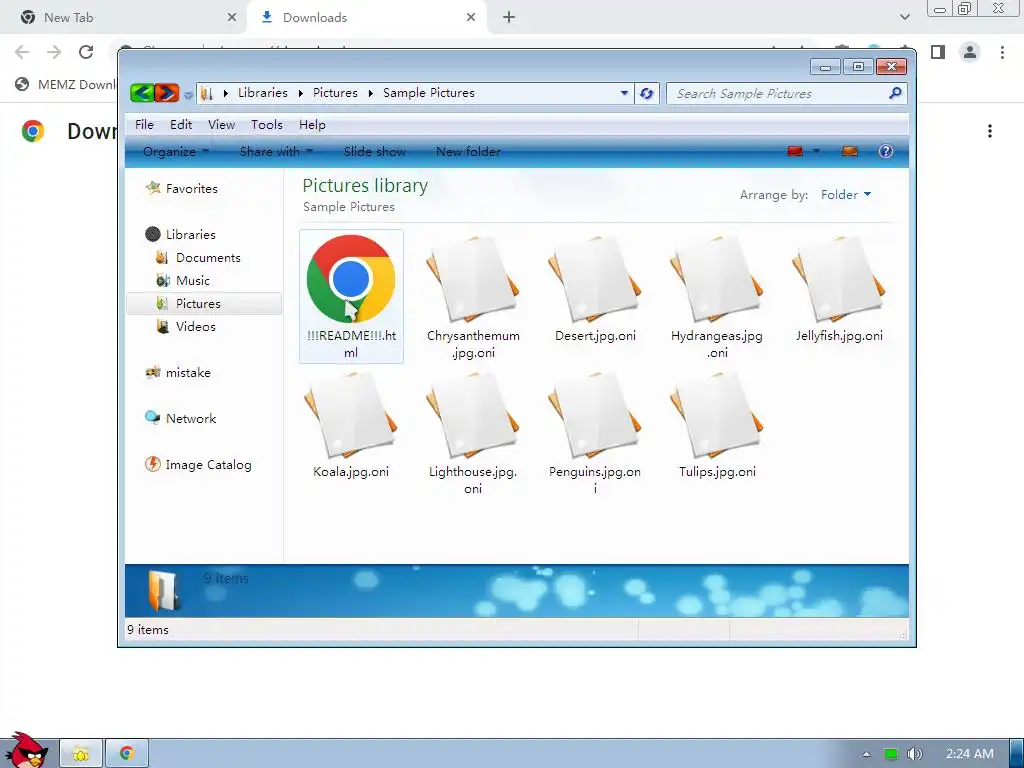Open recent locations arrow beside navigation buttons

tap(188, 95)
